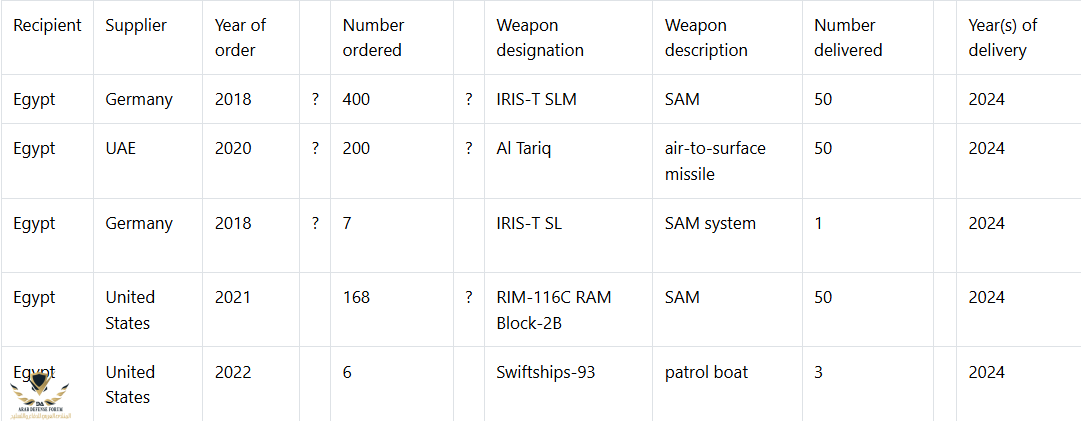Select the Number delivered header
1081x421 pixels.
848,37
